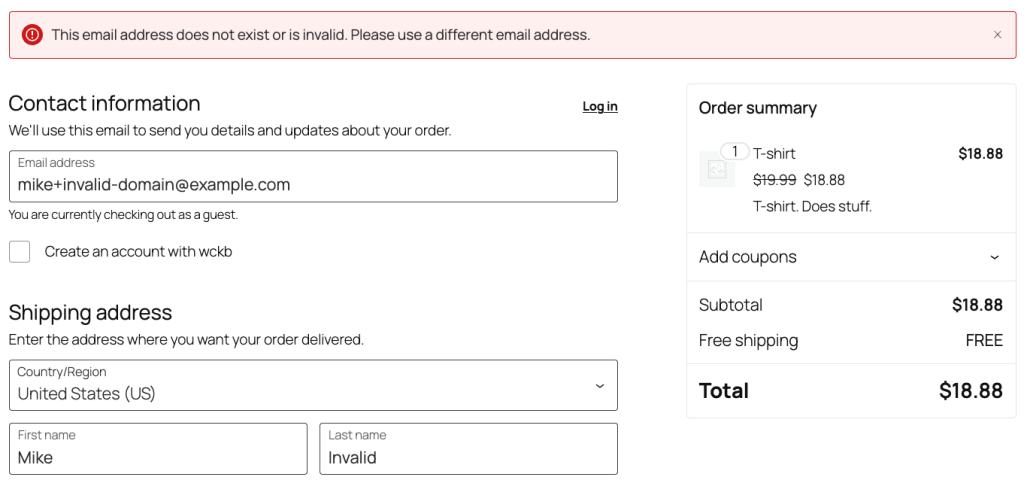Check the Create an account checkbox
Viewport: 1024px width, 483px height.
coord(20,252)
